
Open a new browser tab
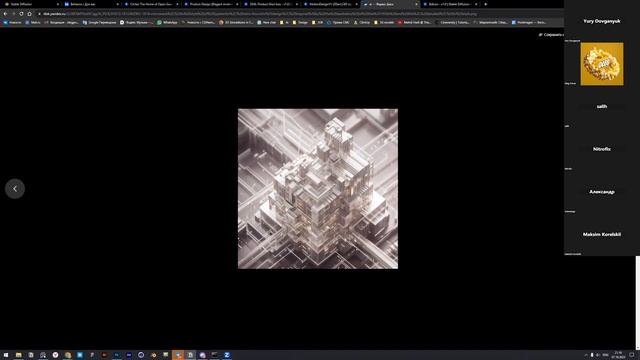(x=485, y=4)
